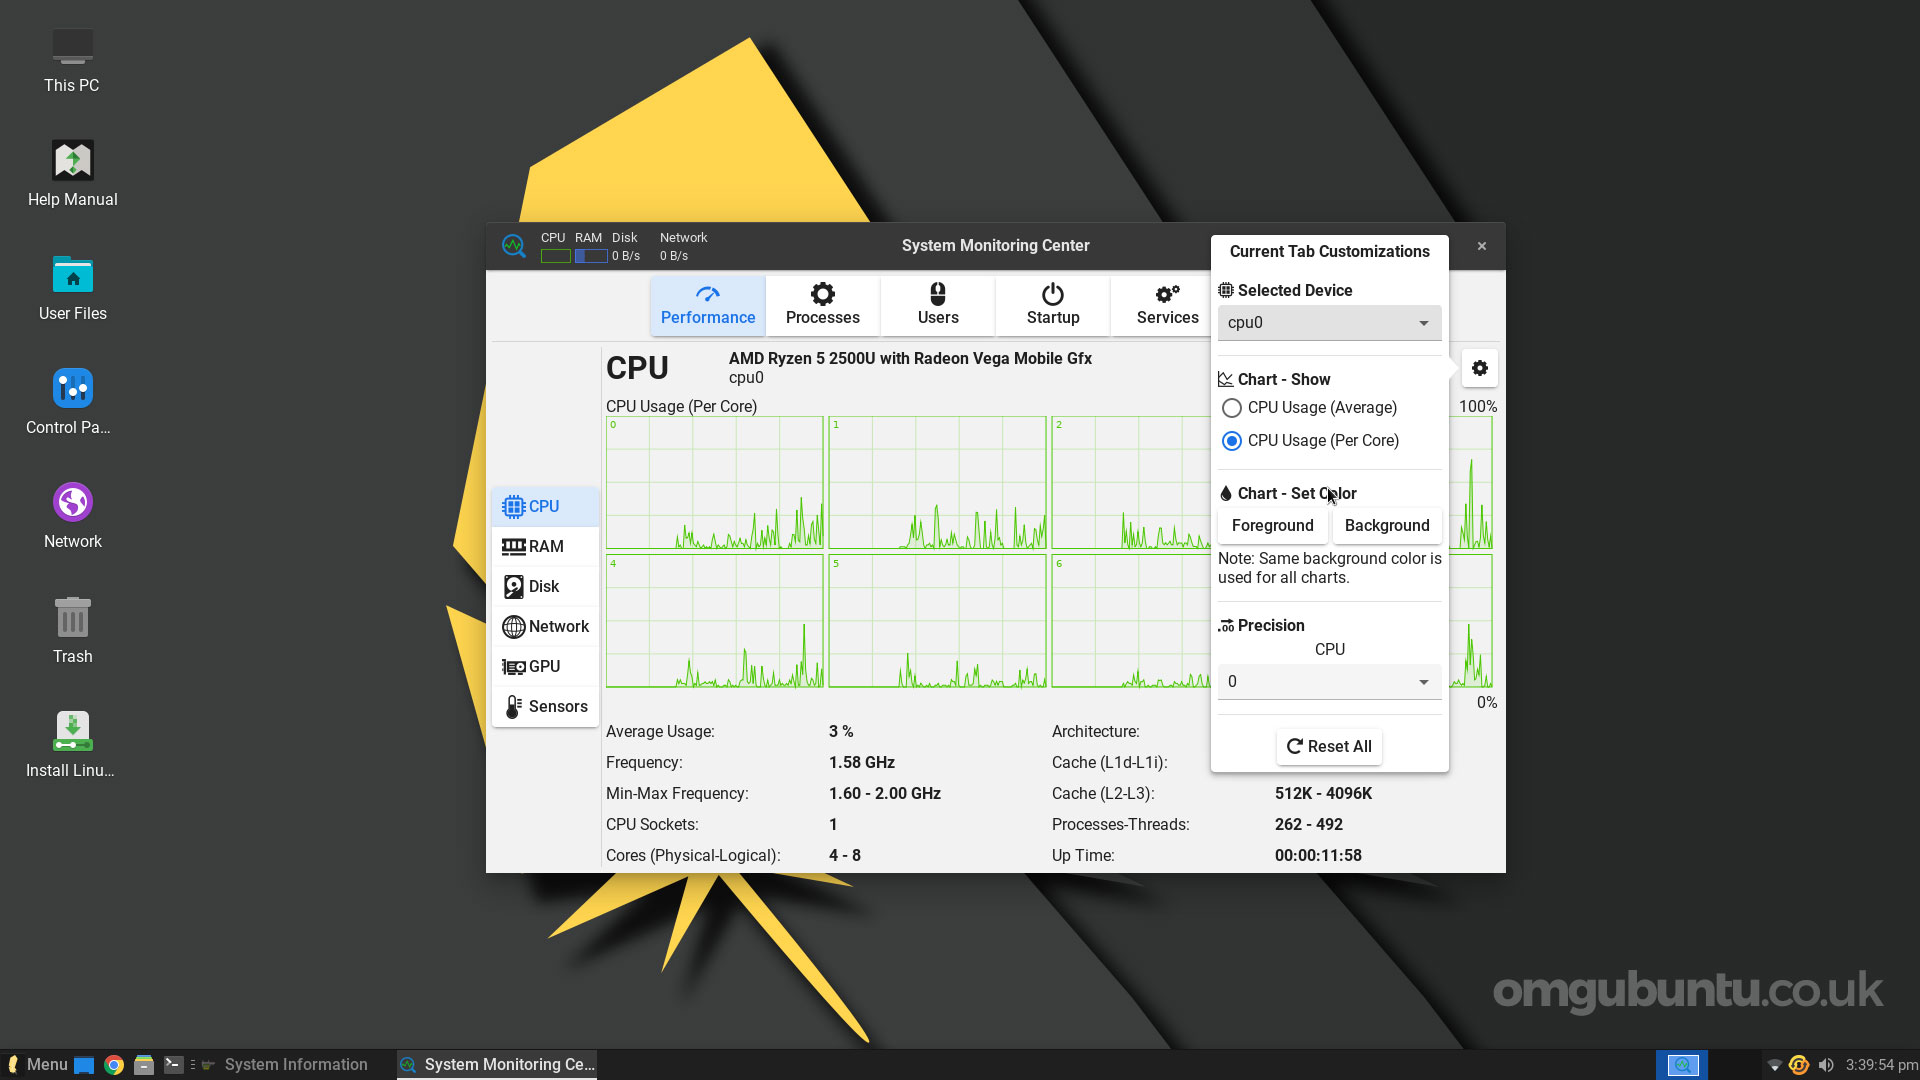Select CPU in the performance sidebar
The width and height of the screenshot is (1920, 1080).
[545, 507]
